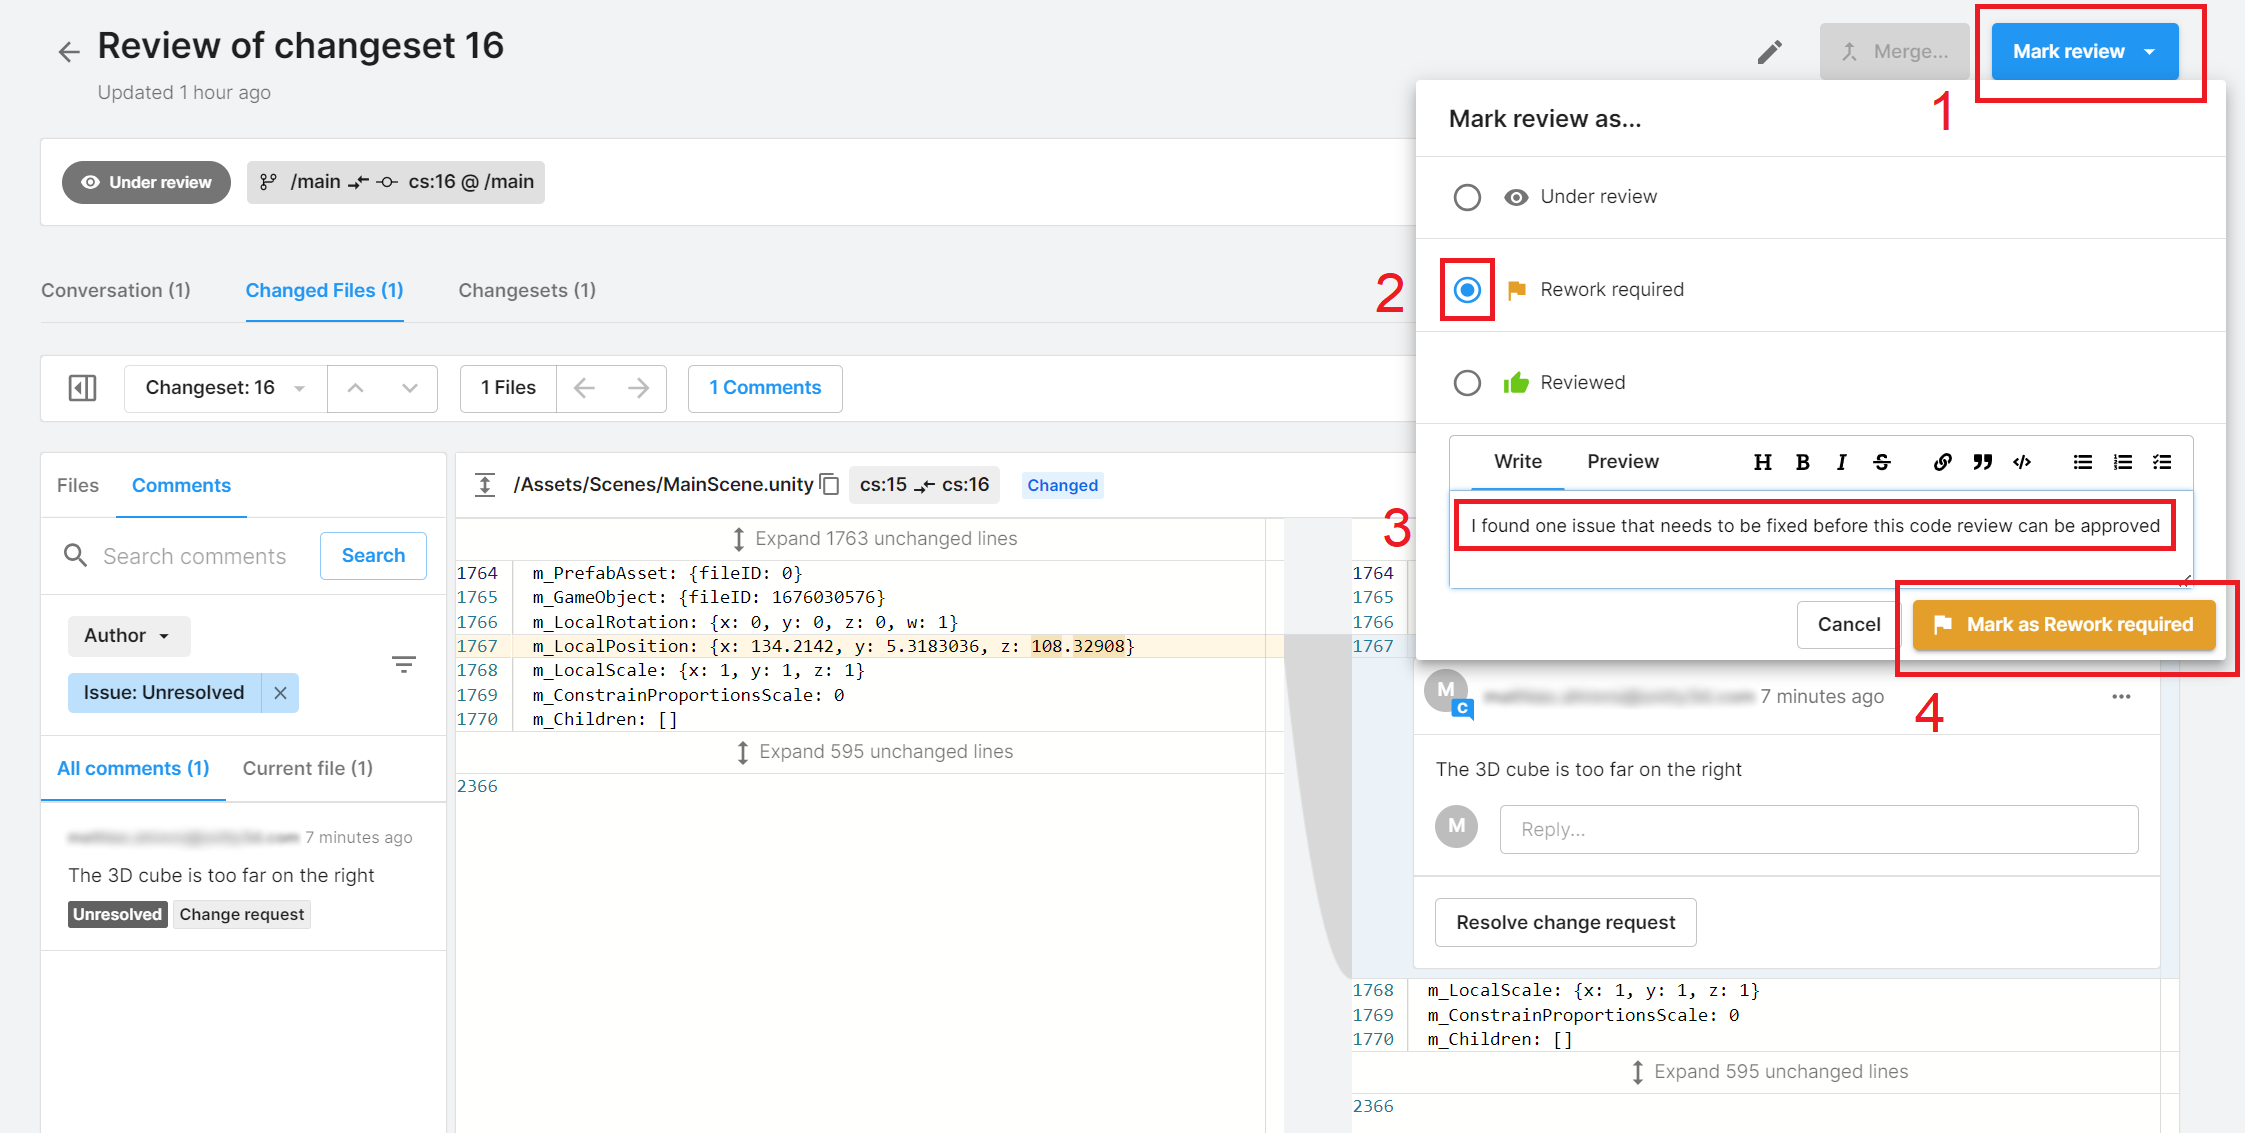2245x1133 pixels.
Task: Click the pencil edit title icon
Action: pyautogui.click(x=1769, y=52)
